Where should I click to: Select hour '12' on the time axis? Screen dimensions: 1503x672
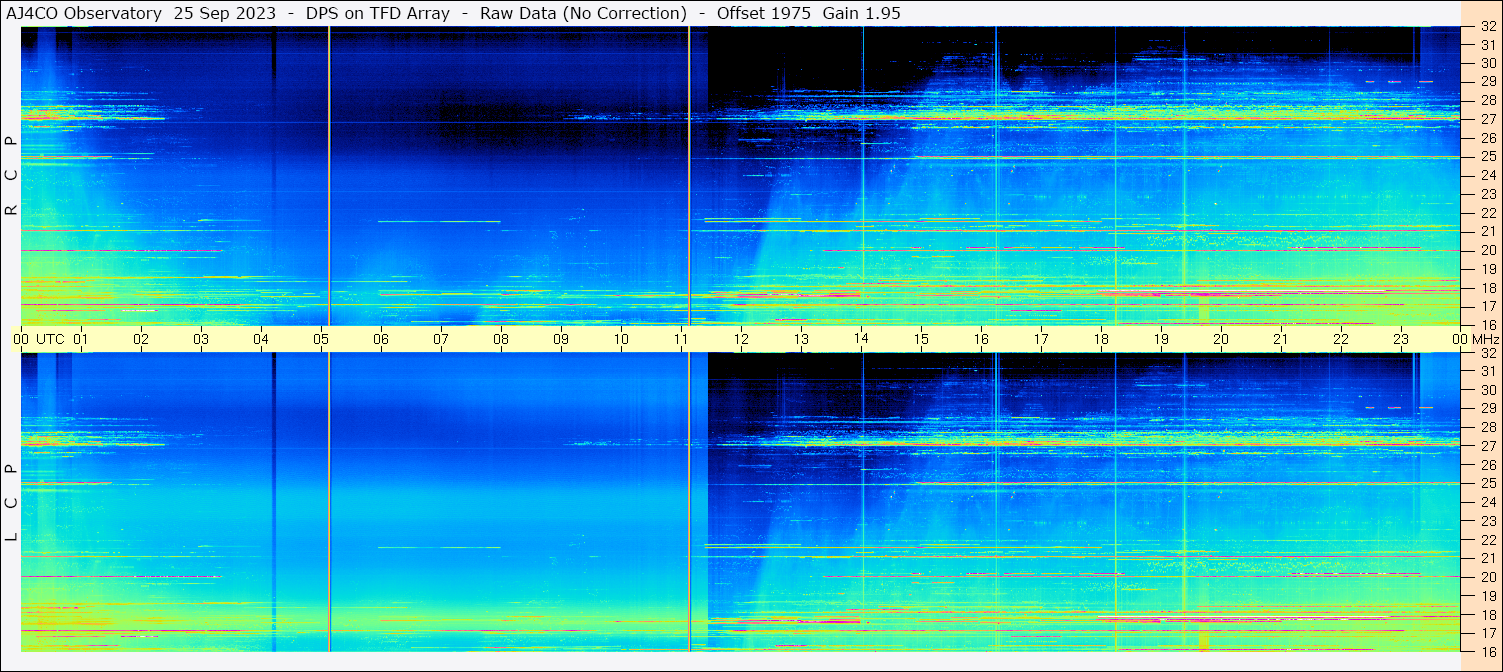(x=741, y=339)
